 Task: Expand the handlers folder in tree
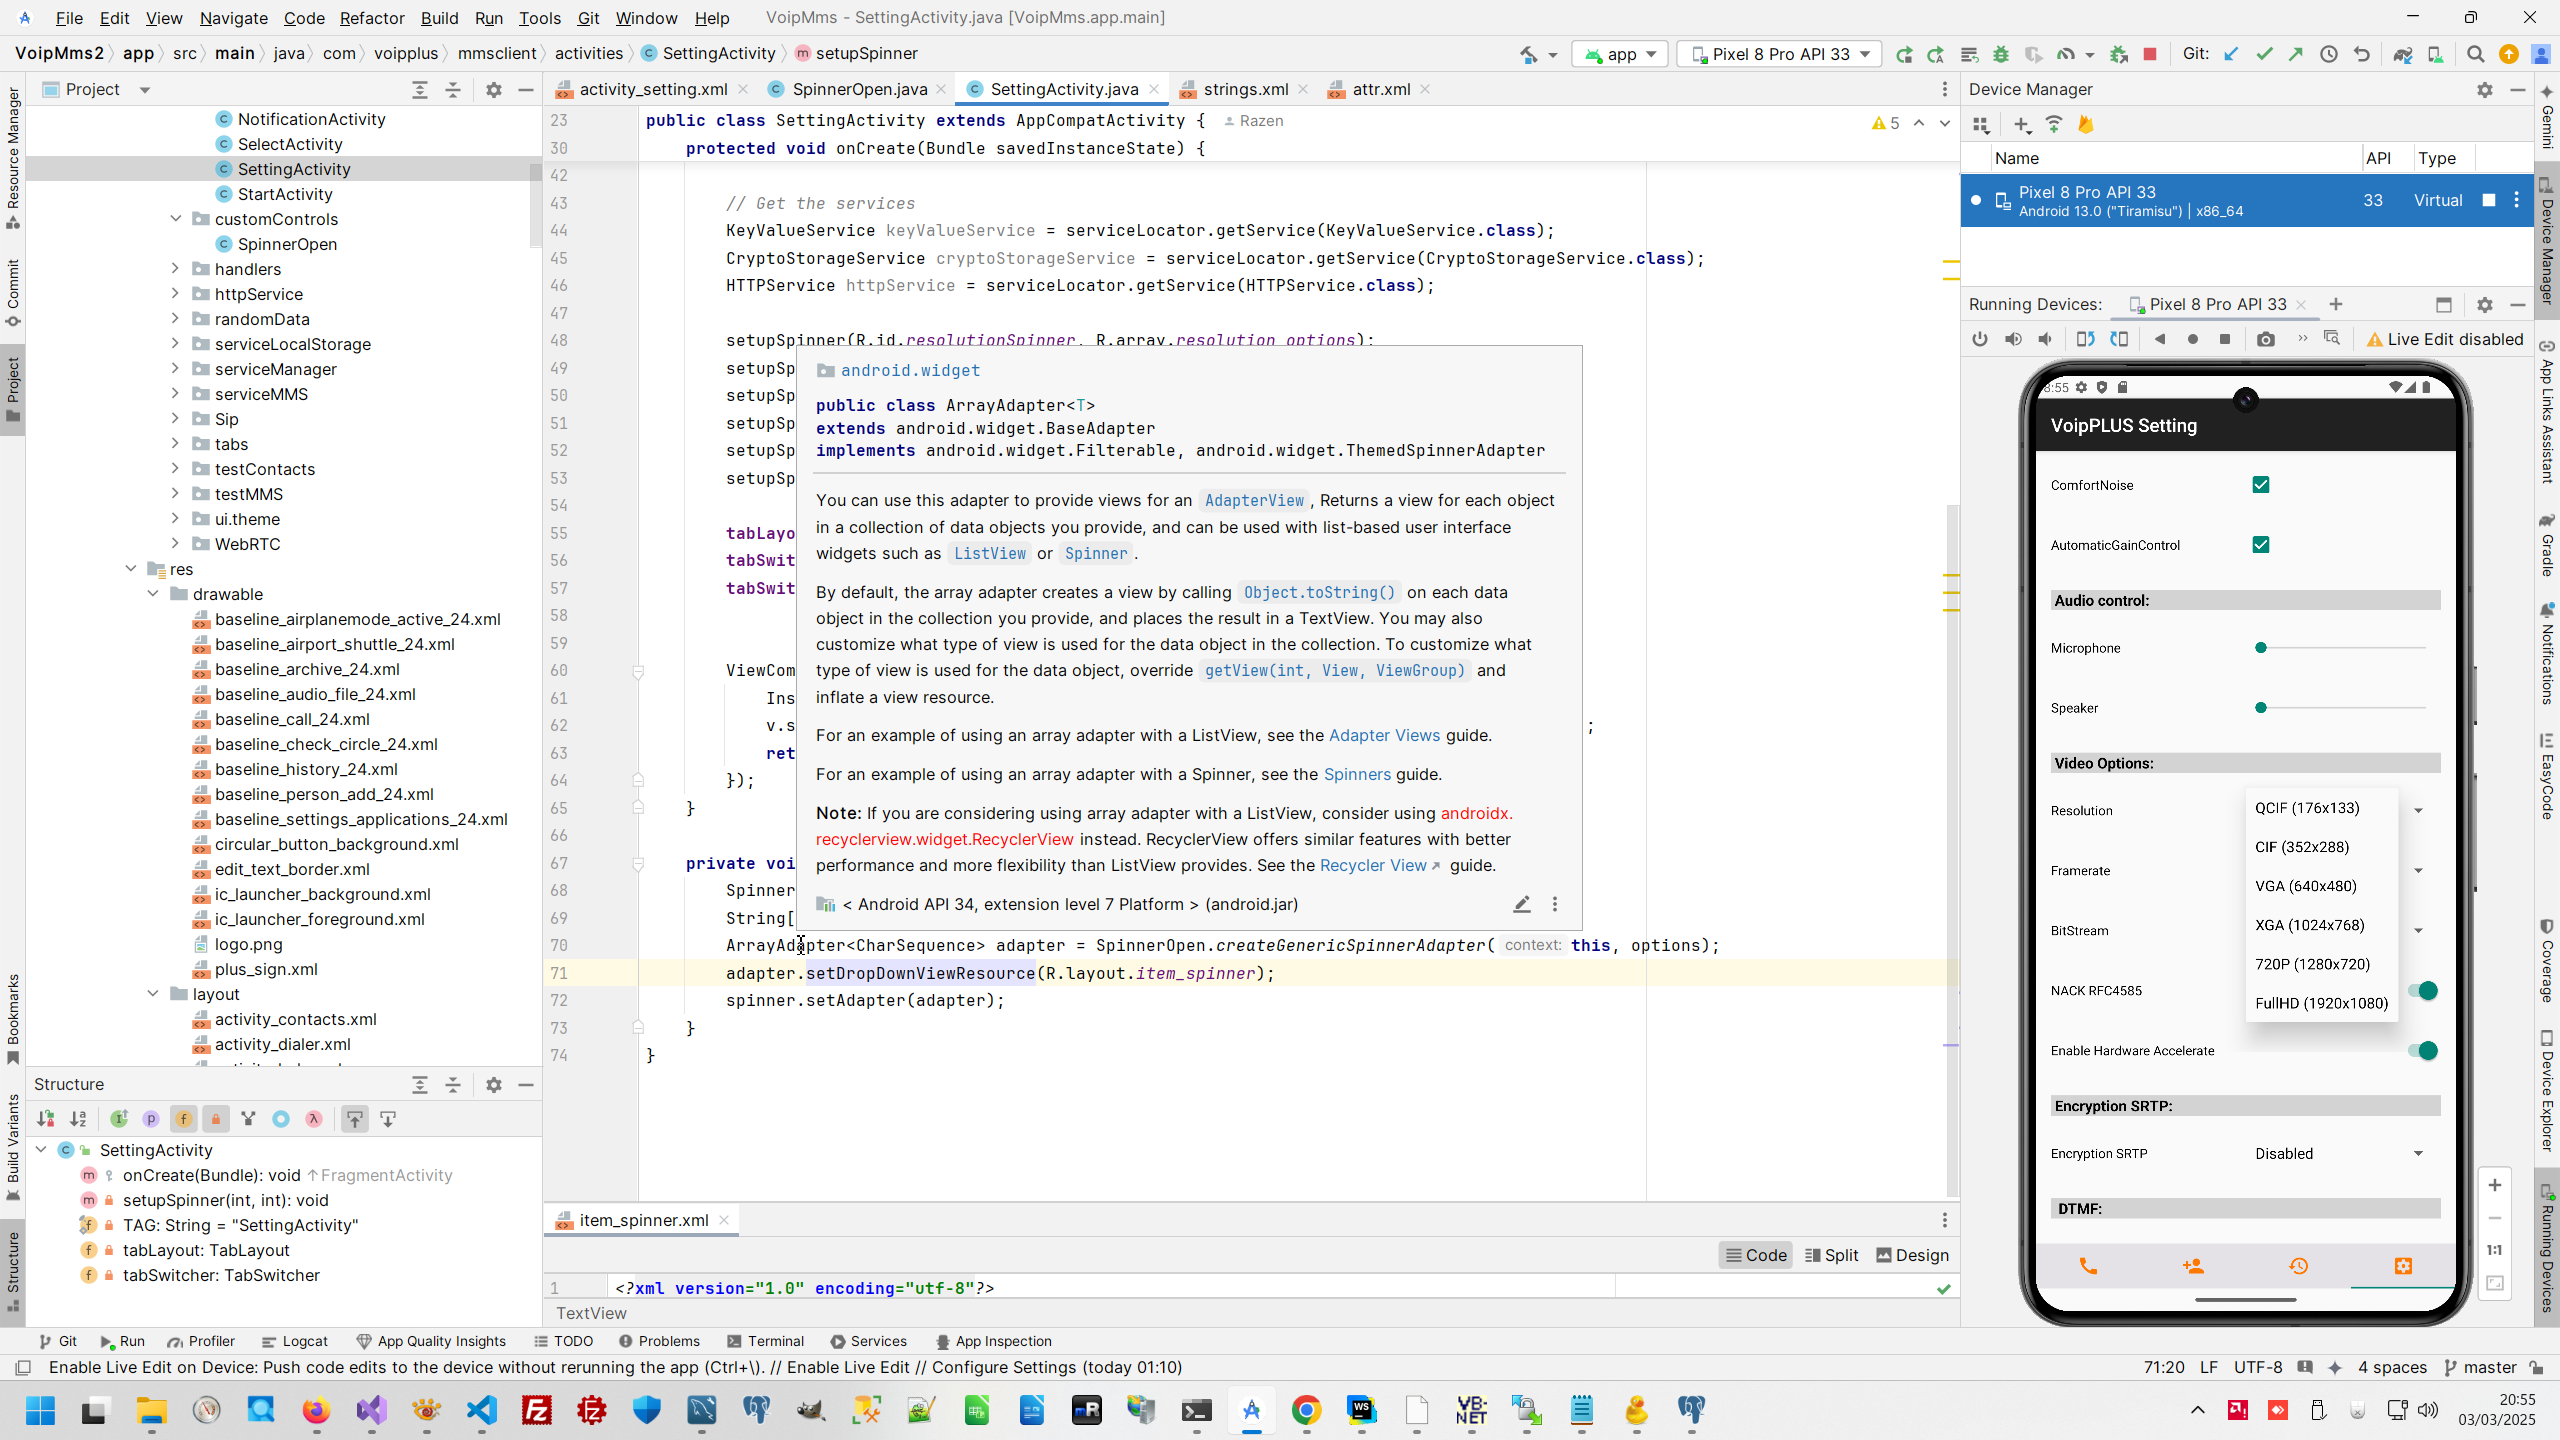175,269
